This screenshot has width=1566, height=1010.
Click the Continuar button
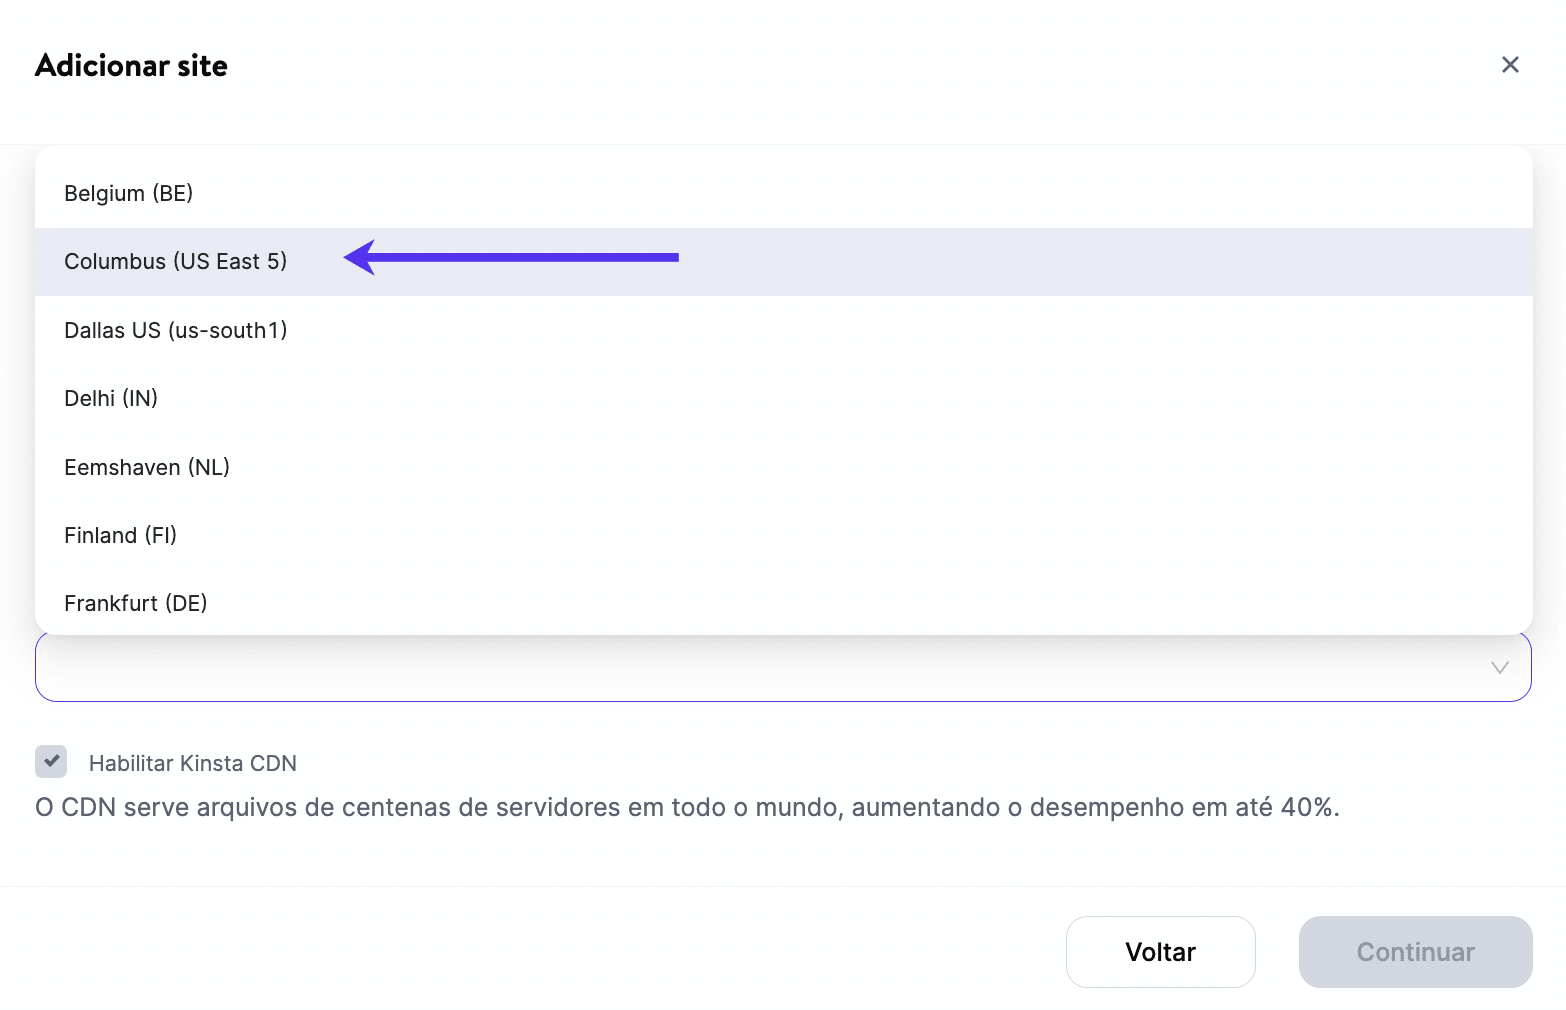click(x=1415, y=952)
